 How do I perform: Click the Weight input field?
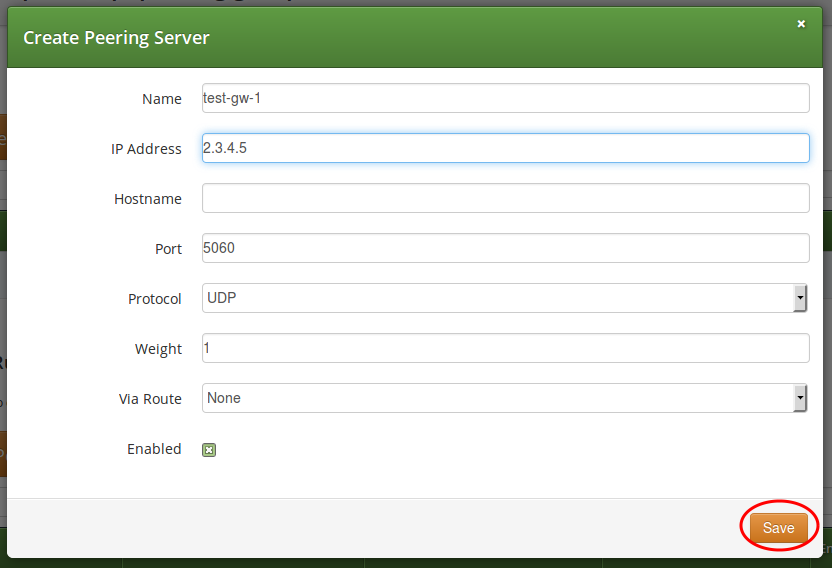[x=505, y=348]
